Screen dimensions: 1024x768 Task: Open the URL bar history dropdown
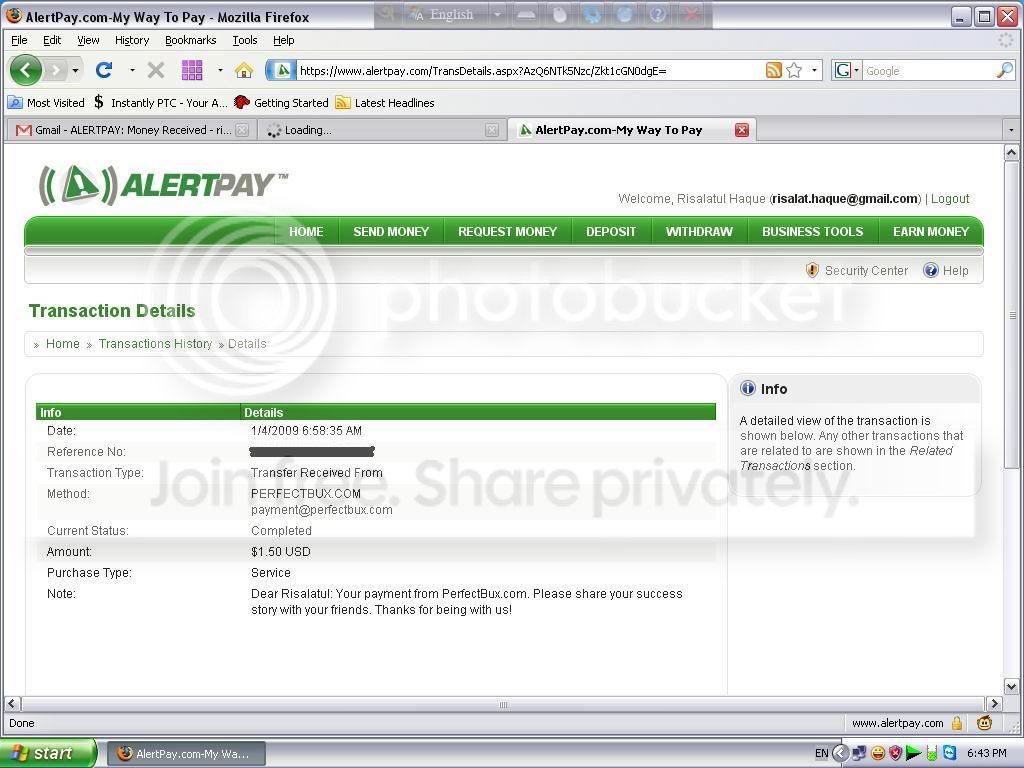[x=814, y=71]
